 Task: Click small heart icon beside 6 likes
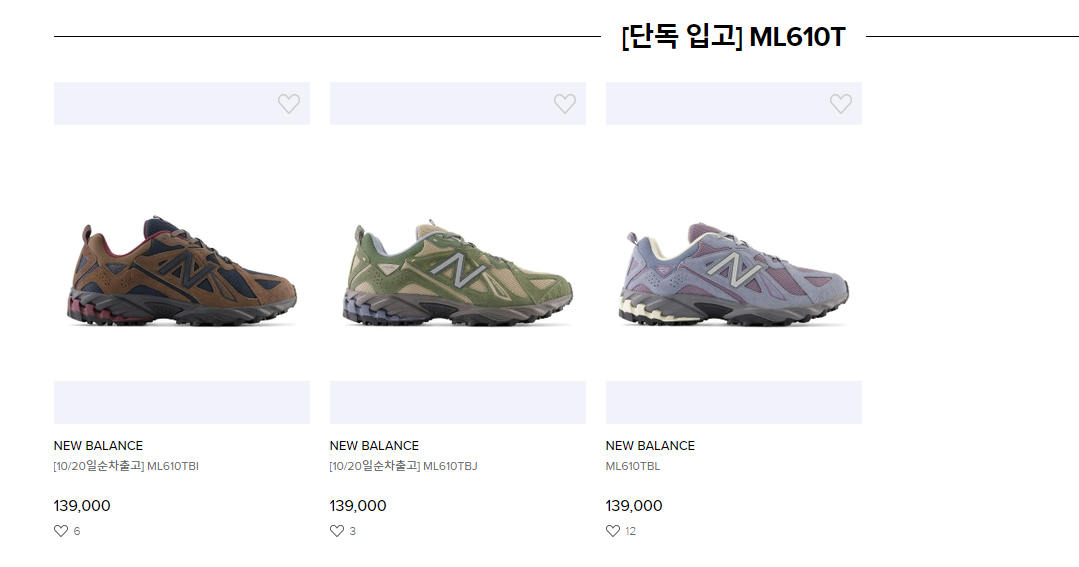[x=61, y=531]
